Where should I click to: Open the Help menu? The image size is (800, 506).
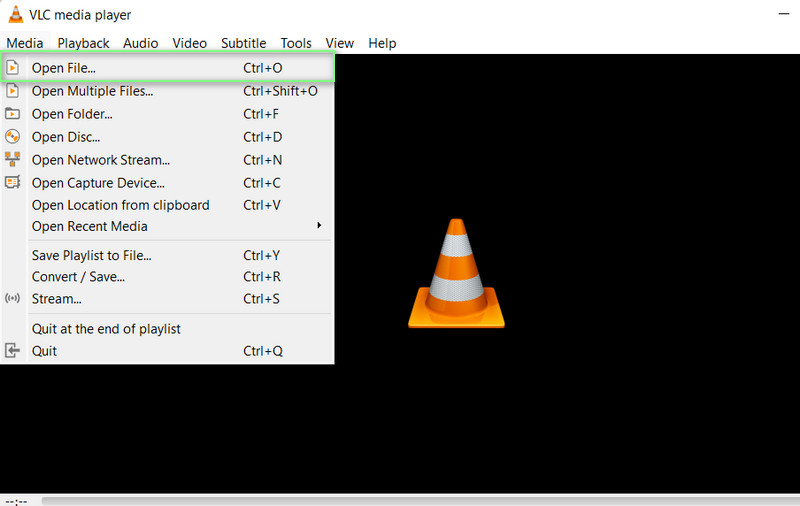pyautogui.click(x=382, y=43)
